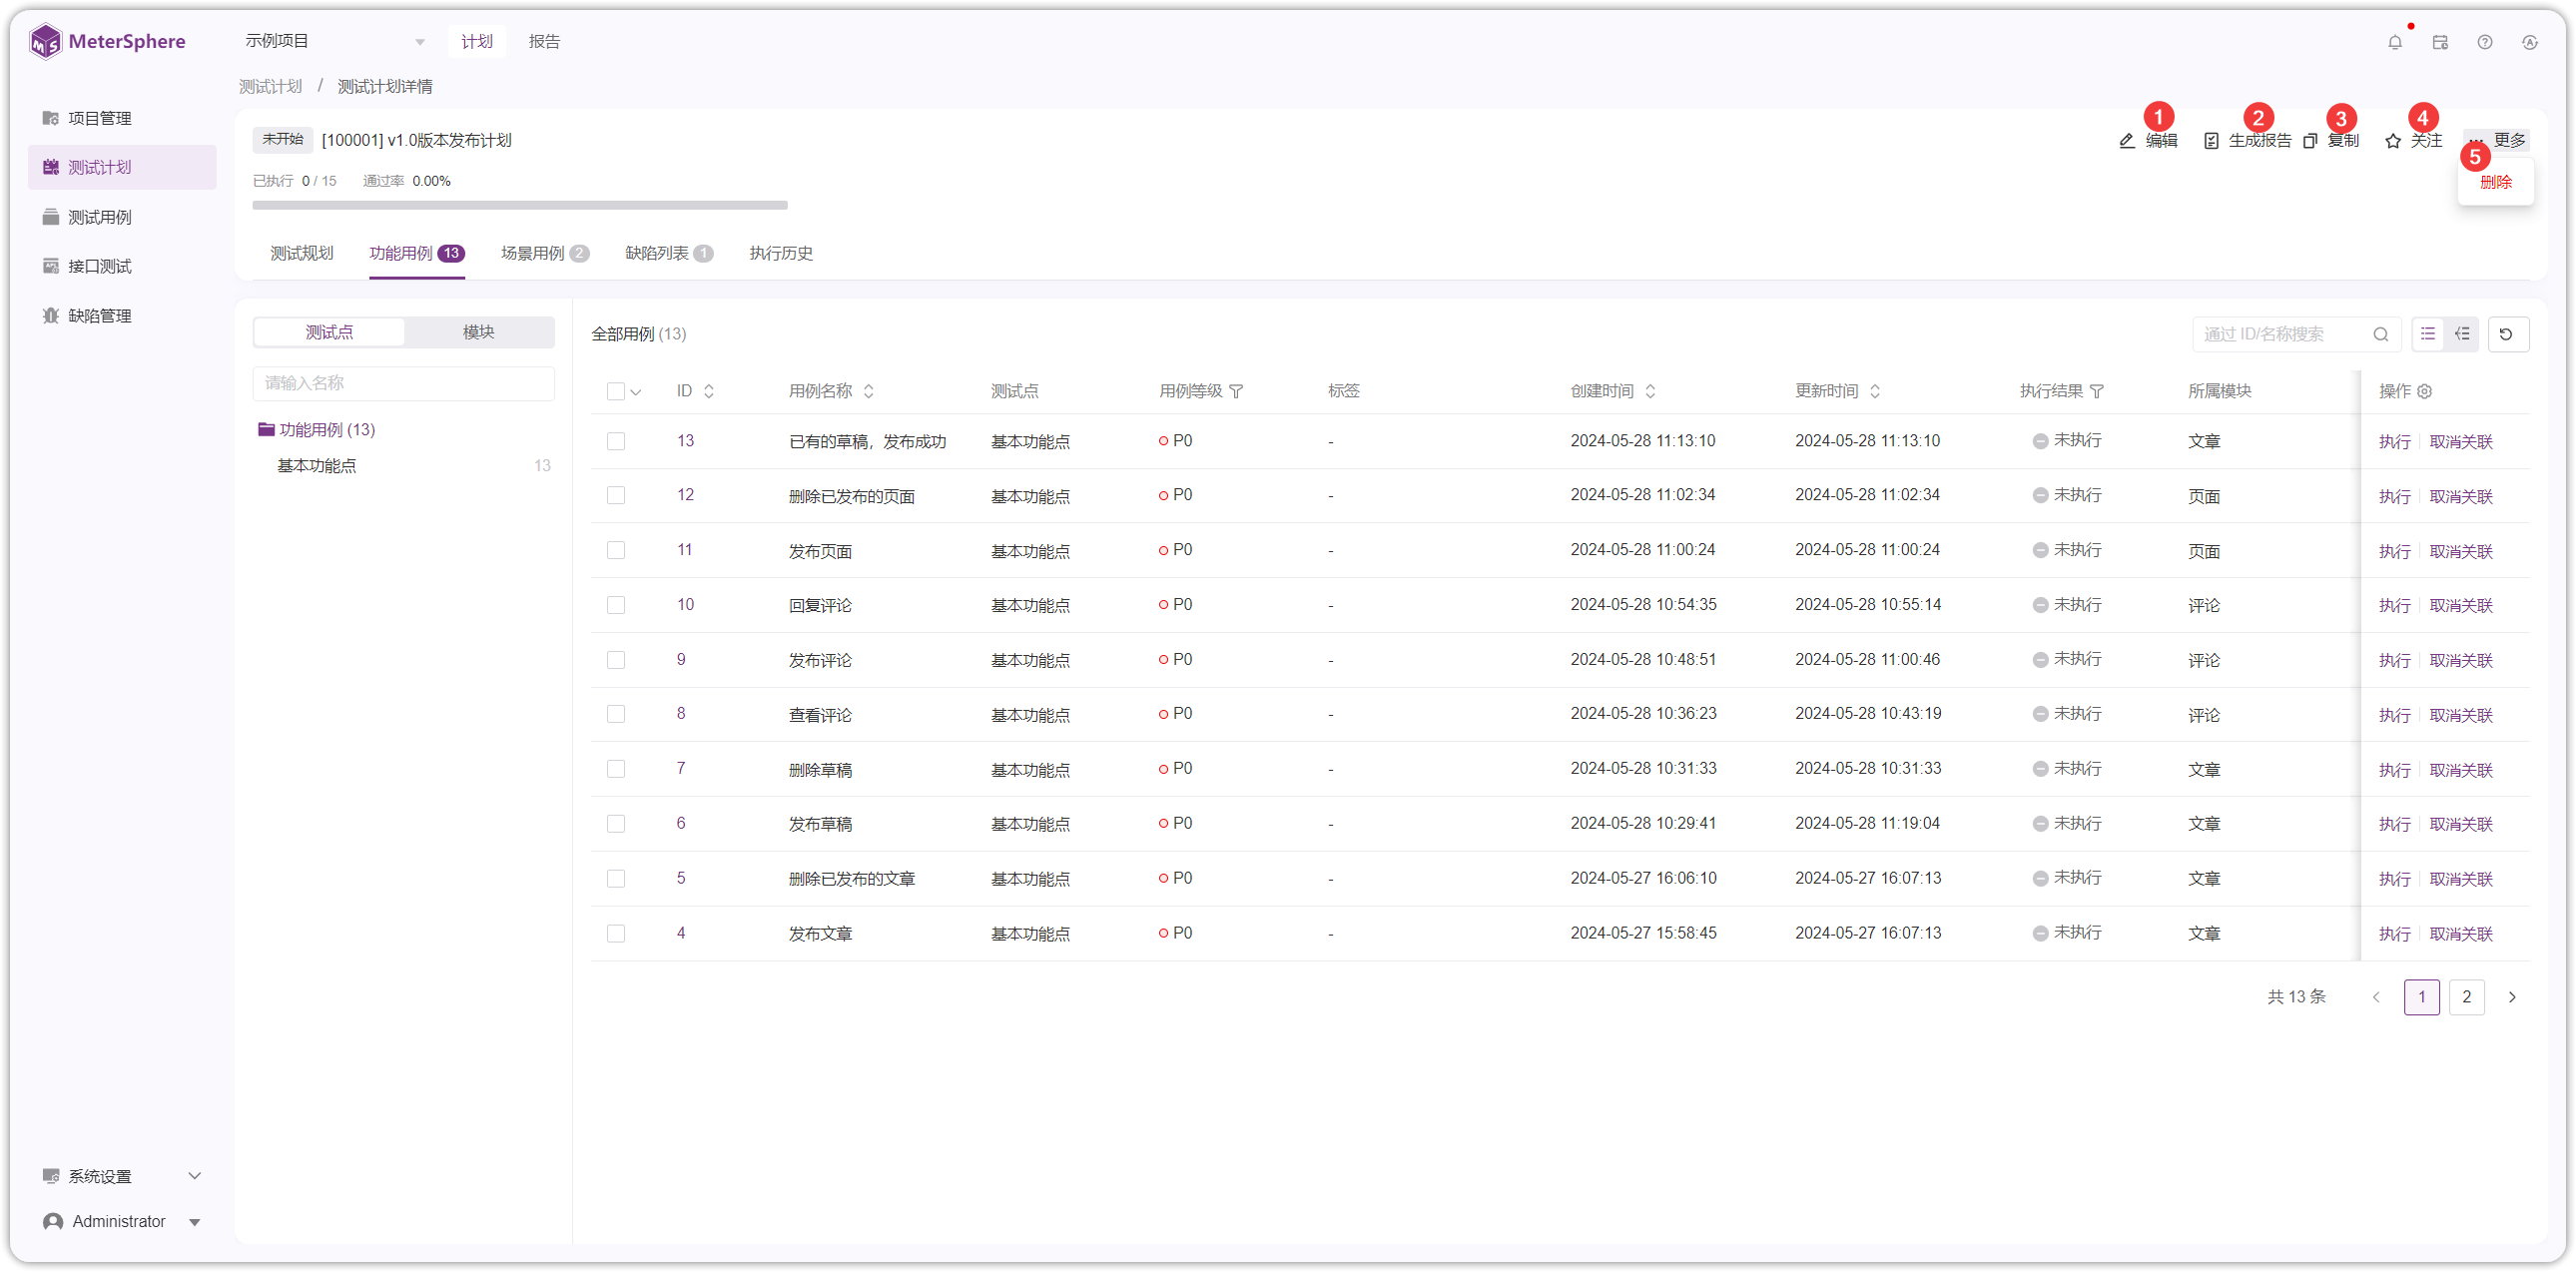Filter by 用例等级 funnel icon

(1236, 391)
